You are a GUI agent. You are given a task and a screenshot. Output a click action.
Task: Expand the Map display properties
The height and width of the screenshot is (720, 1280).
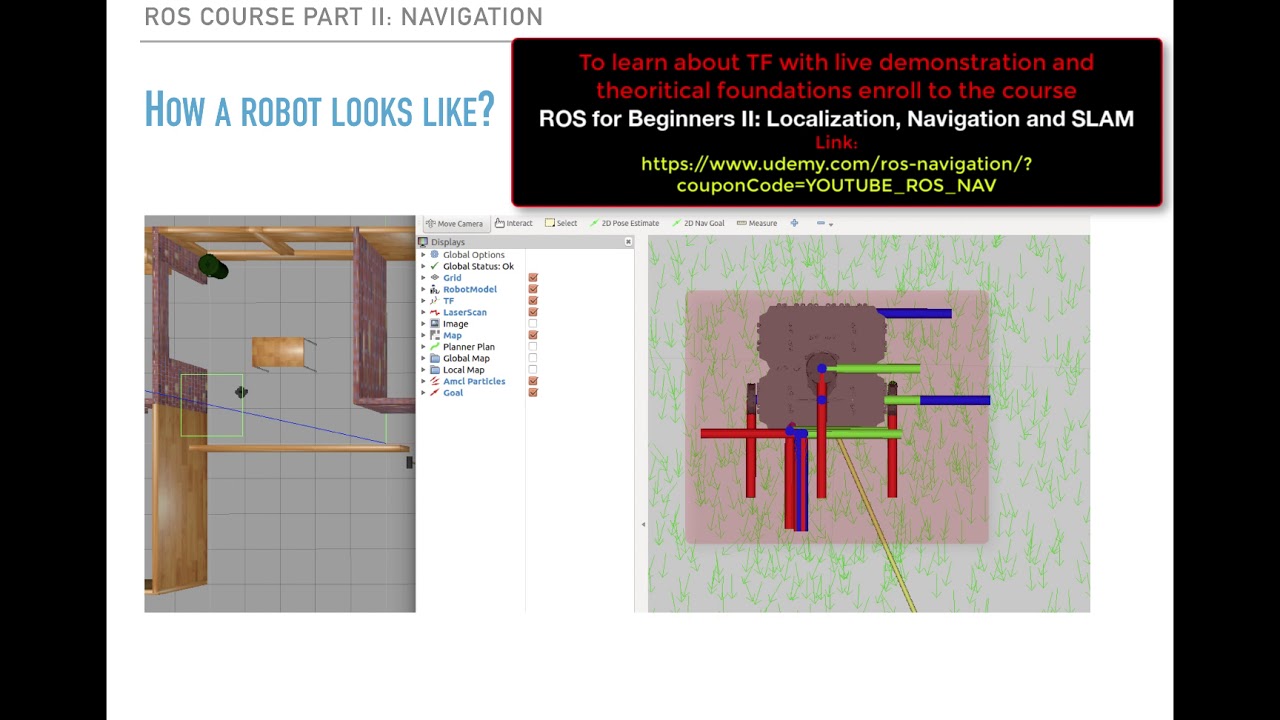423,335
